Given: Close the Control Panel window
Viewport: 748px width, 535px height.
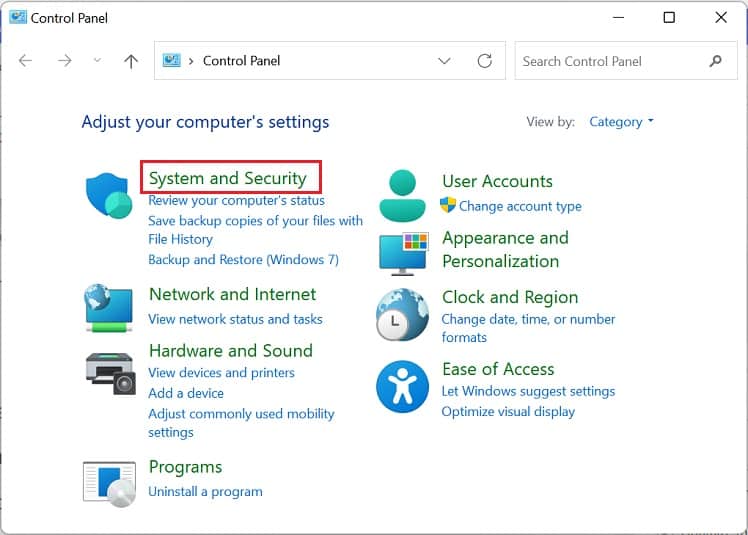Looking at the screenshot, I should (x=721, y=18).
